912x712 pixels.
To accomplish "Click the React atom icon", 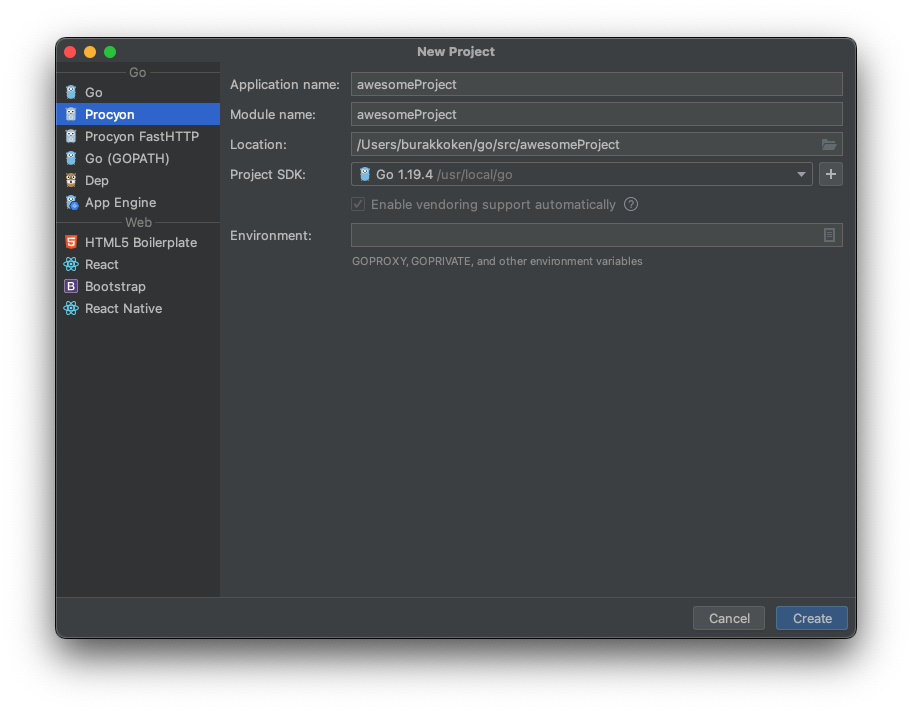I will pos(71,264).
